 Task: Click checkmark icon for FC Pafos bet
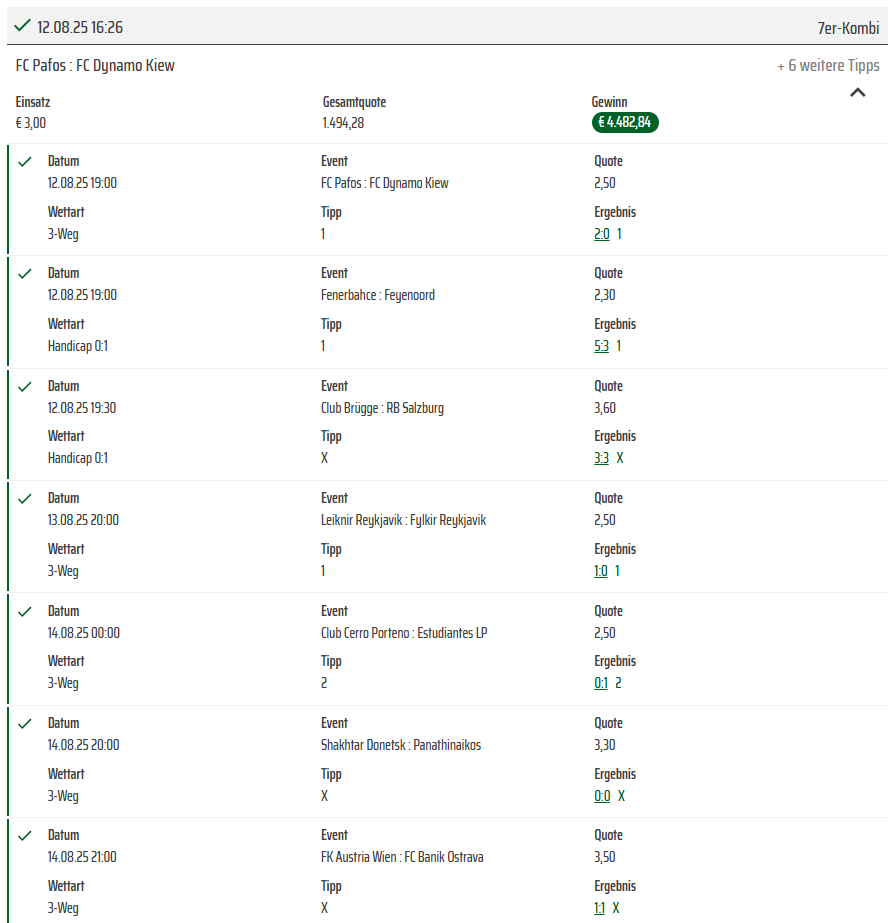pos(25,162)
